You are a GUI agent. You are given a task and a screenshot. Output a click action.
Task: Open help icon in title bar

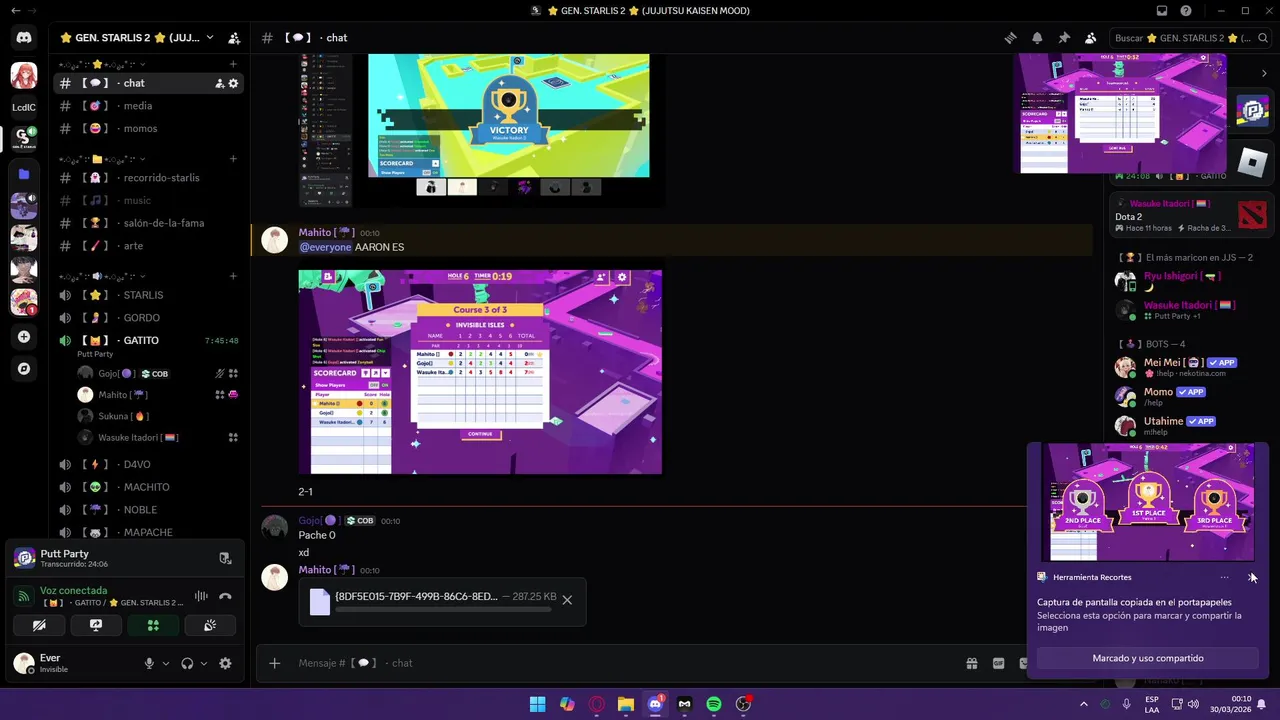(1186, 11)
